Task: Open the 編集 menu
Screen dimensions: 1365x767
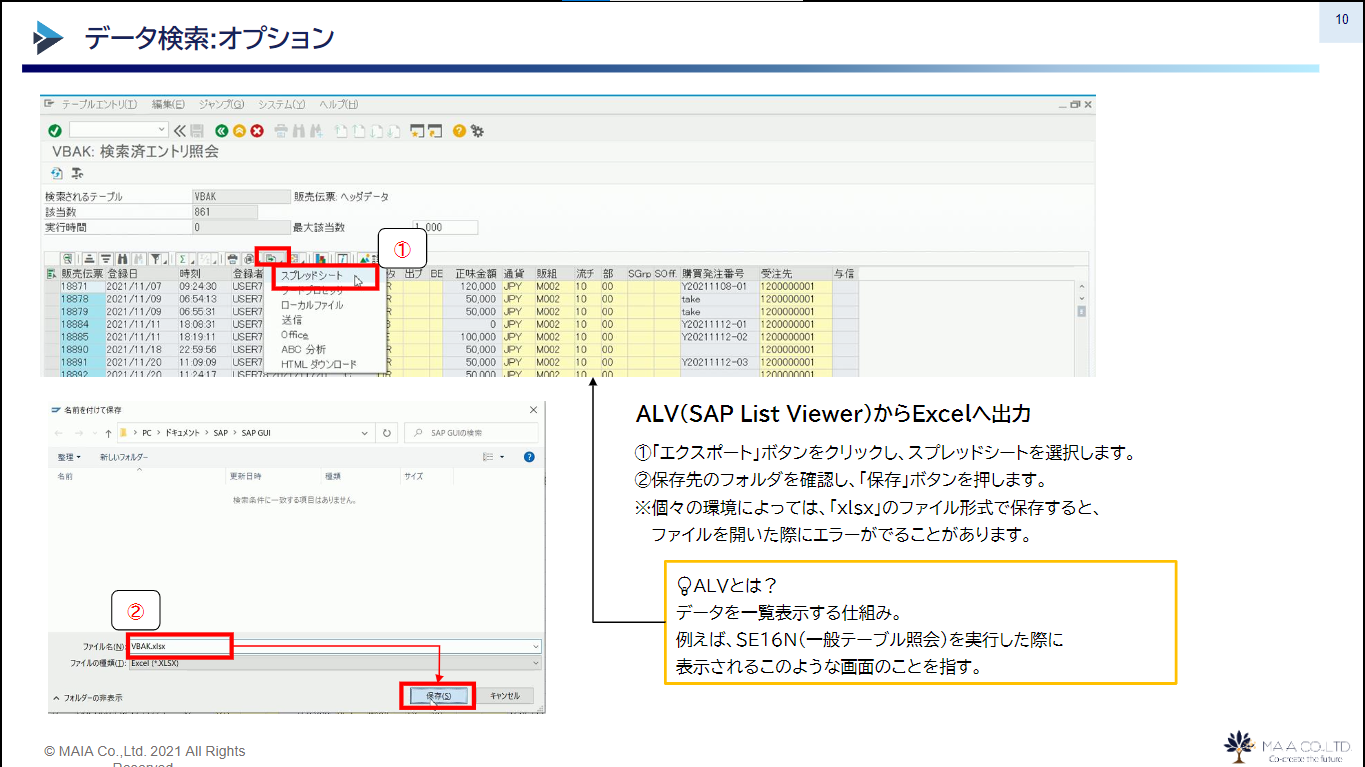Action: 168,104
